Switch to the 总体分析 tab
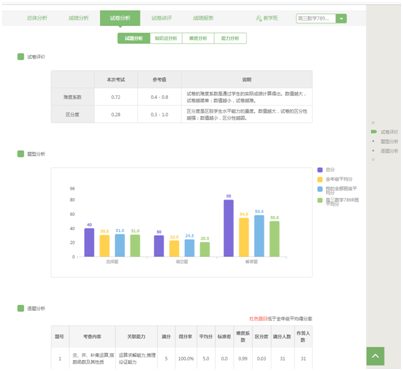 click(x=37, y=18)
